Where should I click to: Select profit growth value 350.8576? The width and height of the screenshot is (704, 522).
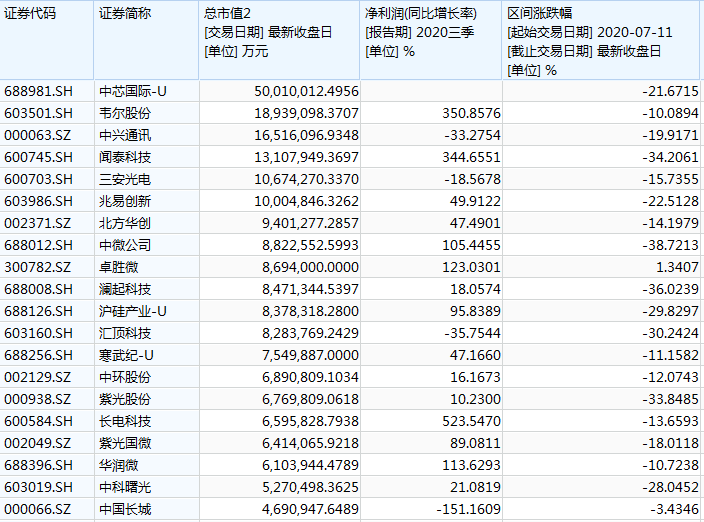tap(471, 114)
